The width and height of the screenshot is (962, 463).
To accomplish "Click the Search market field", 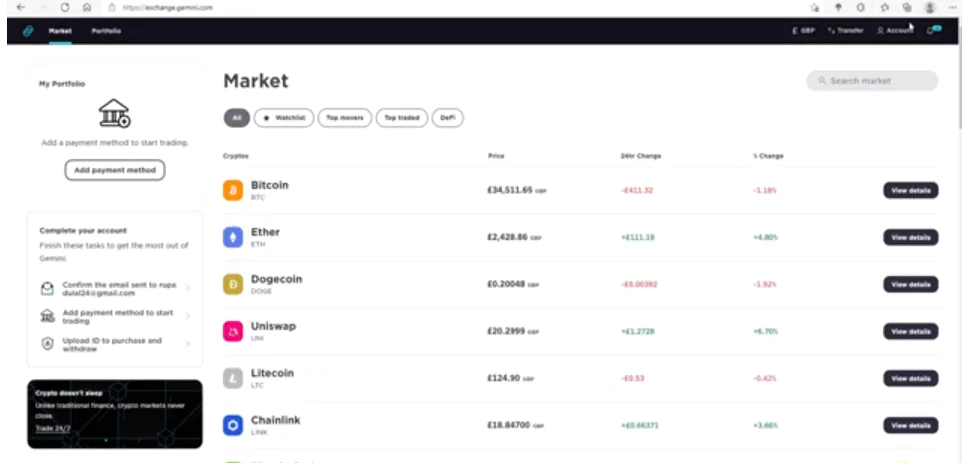I will 872,81.
